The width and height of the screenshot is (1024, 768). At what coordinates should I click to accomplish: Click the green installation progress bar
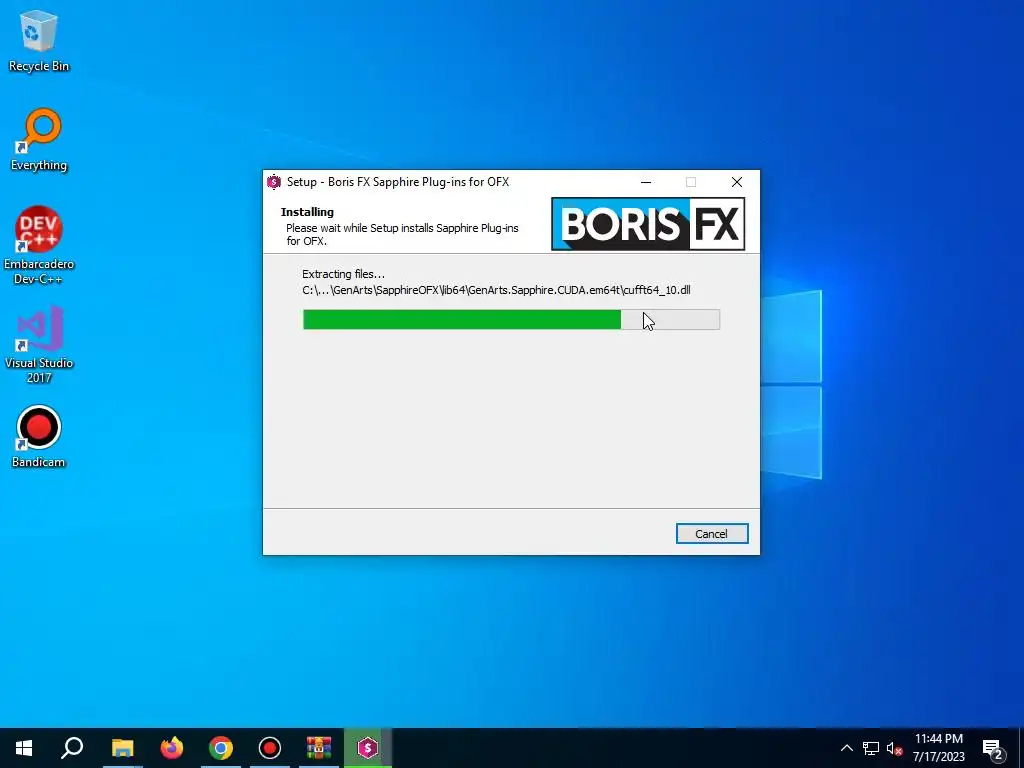[511, 319]
